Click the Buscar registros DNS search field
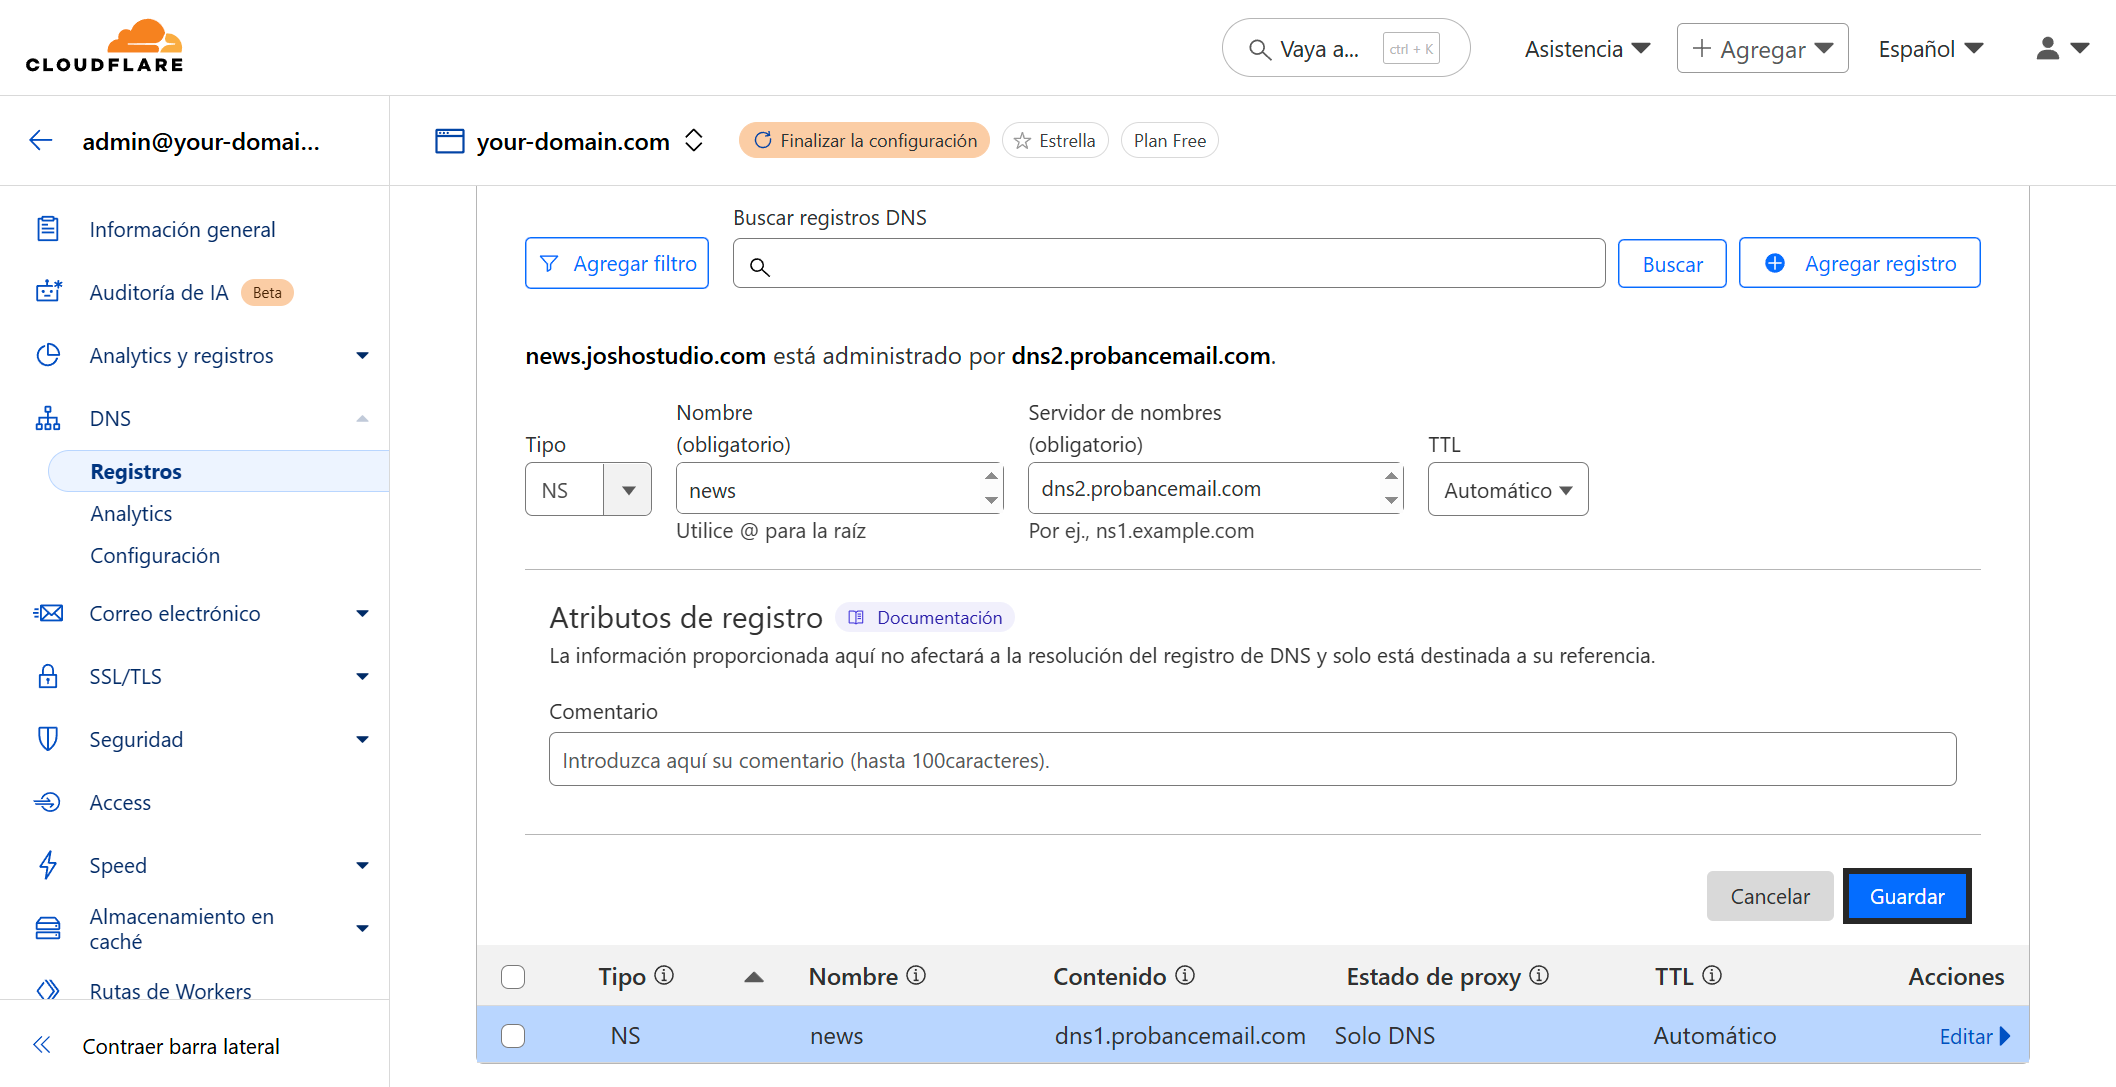Screen dimensions: 2116x1087 1169,263
